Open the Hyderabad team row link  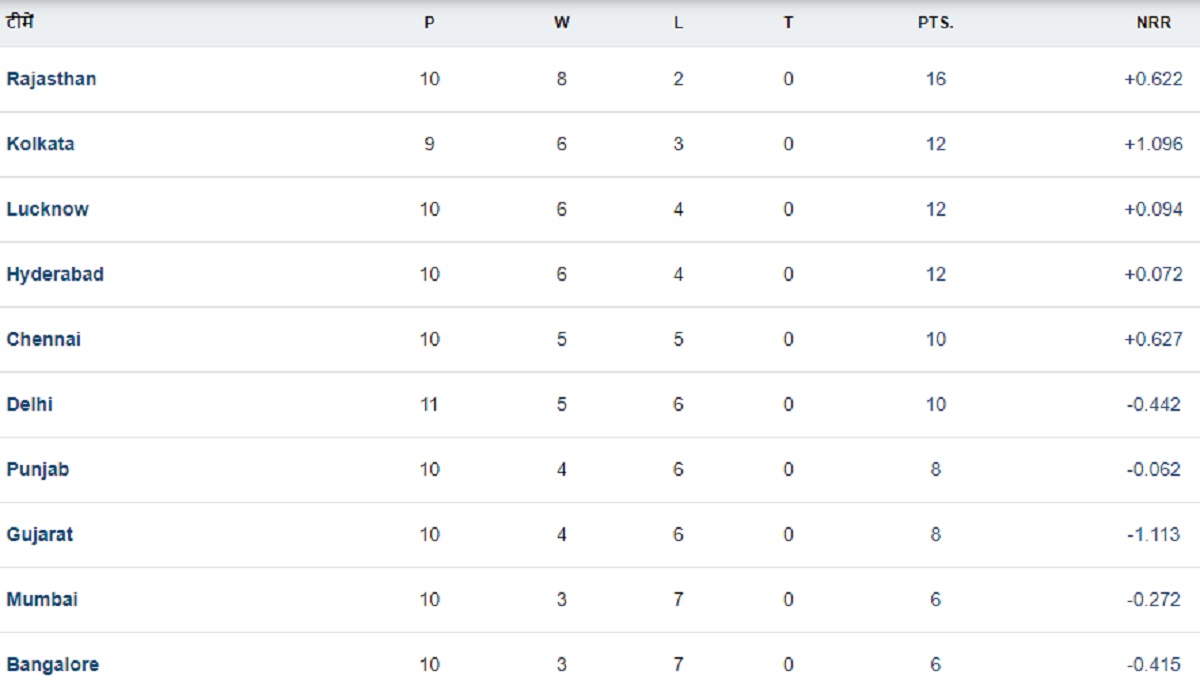click(55, 274)
